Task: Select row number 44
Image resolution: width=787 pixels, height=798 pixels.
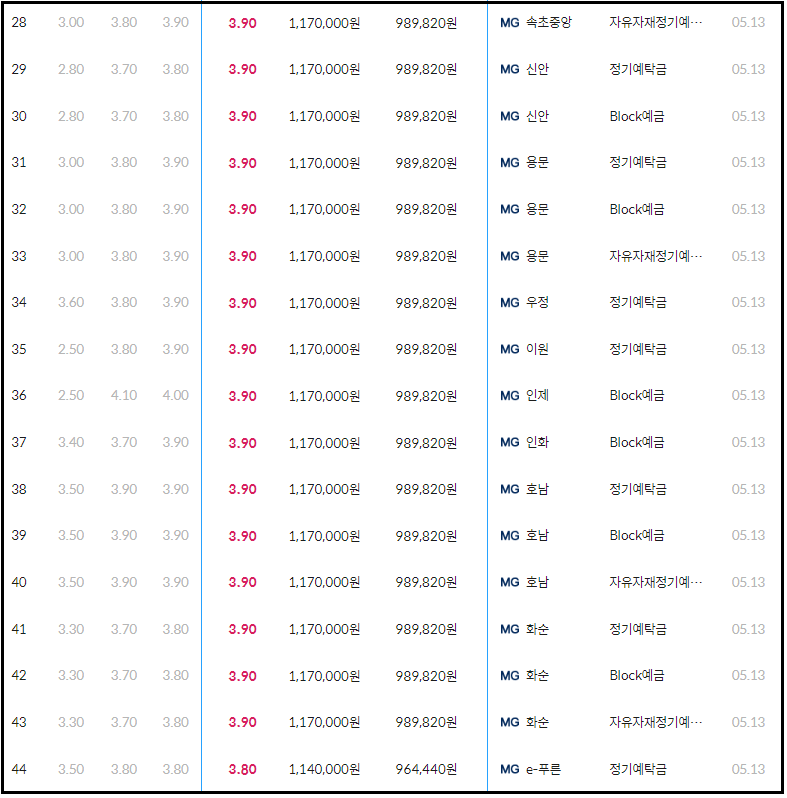Action: click(x=19, y=769)
